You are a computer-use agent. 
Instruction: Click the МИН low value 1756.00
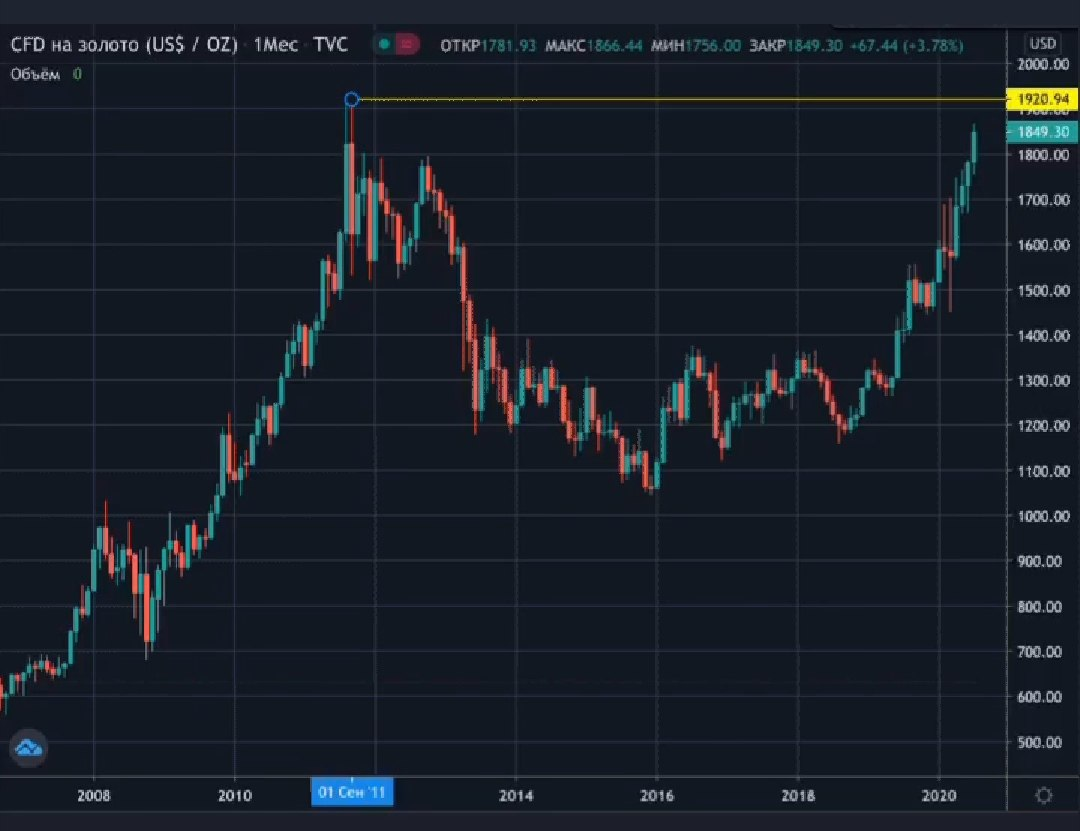click(x=713, y=45)
